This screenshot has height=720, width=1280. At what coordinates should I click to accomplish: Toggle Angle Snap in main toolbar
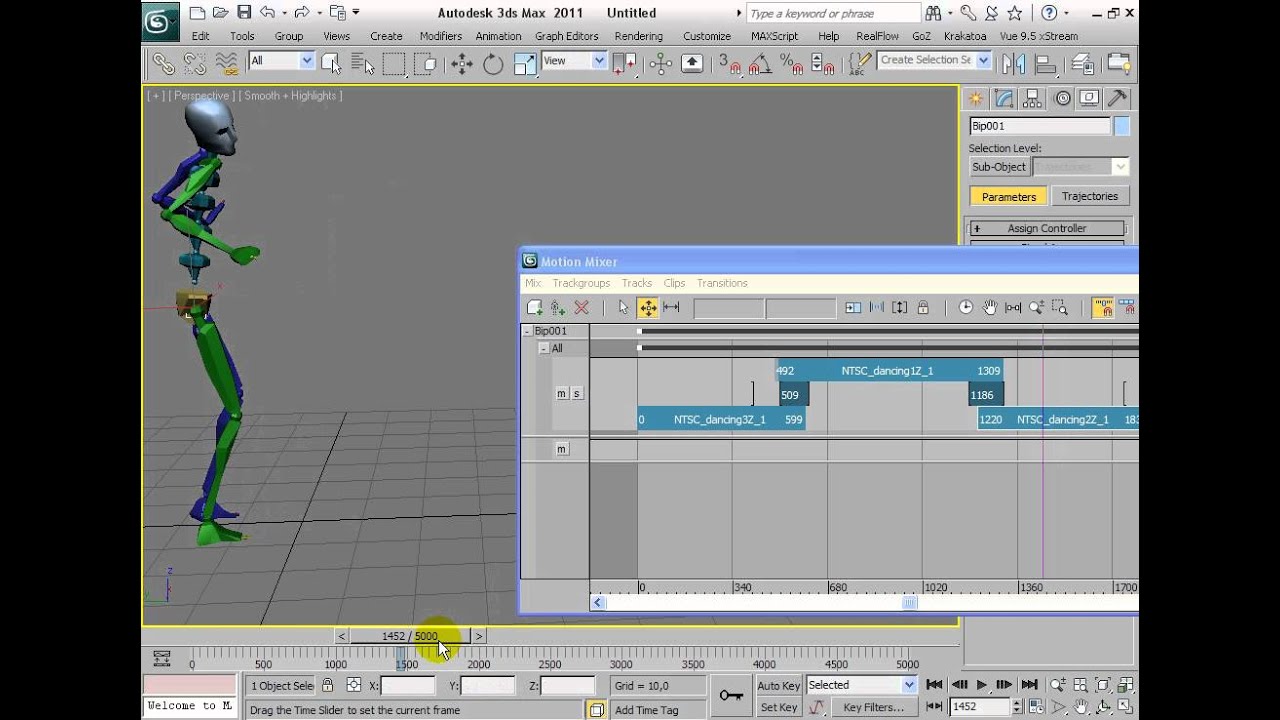point(760,63)
